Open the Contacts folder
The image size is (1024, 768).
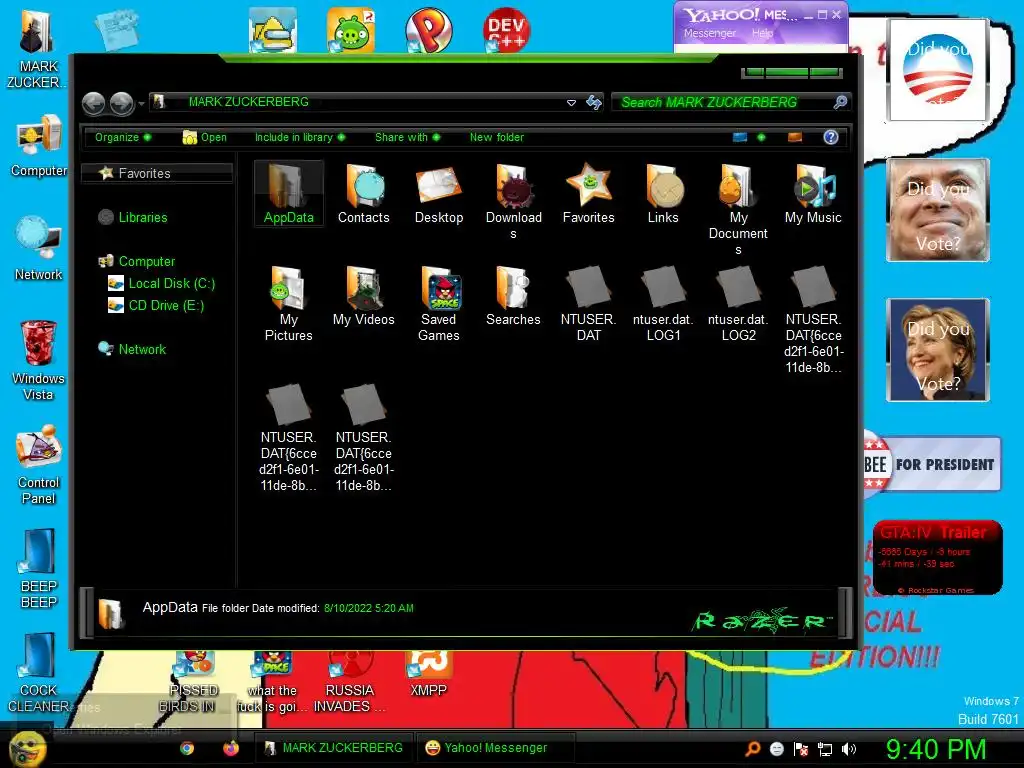click(364, 193)
